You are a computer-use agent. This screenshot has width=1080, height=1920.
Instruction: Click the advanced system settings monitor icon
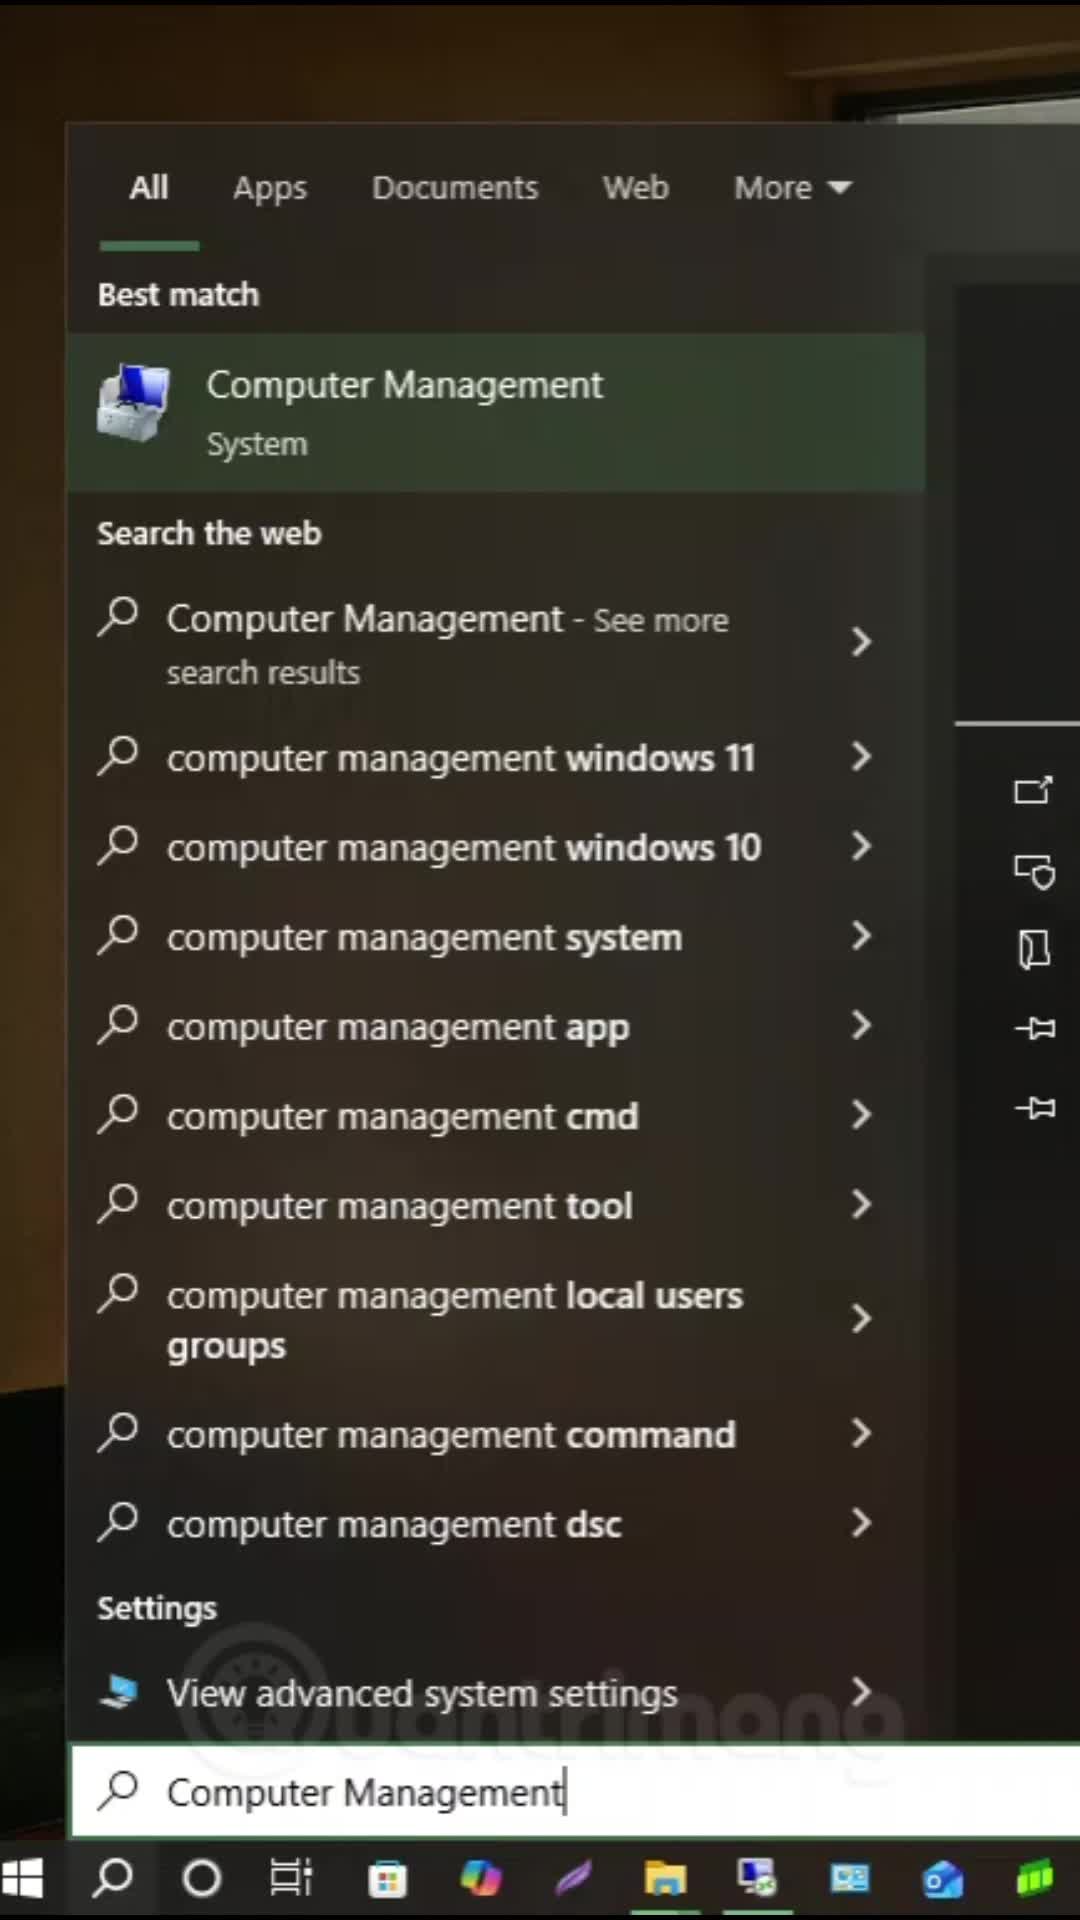coord(119,1692)
